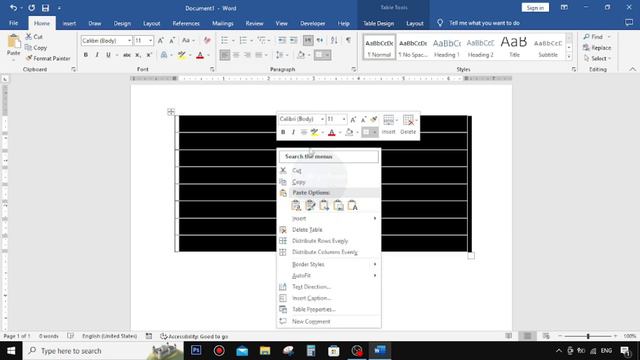640x360 pixels.
Task: Click Decrease Indent in the ribbon
Action: (282, 40)
